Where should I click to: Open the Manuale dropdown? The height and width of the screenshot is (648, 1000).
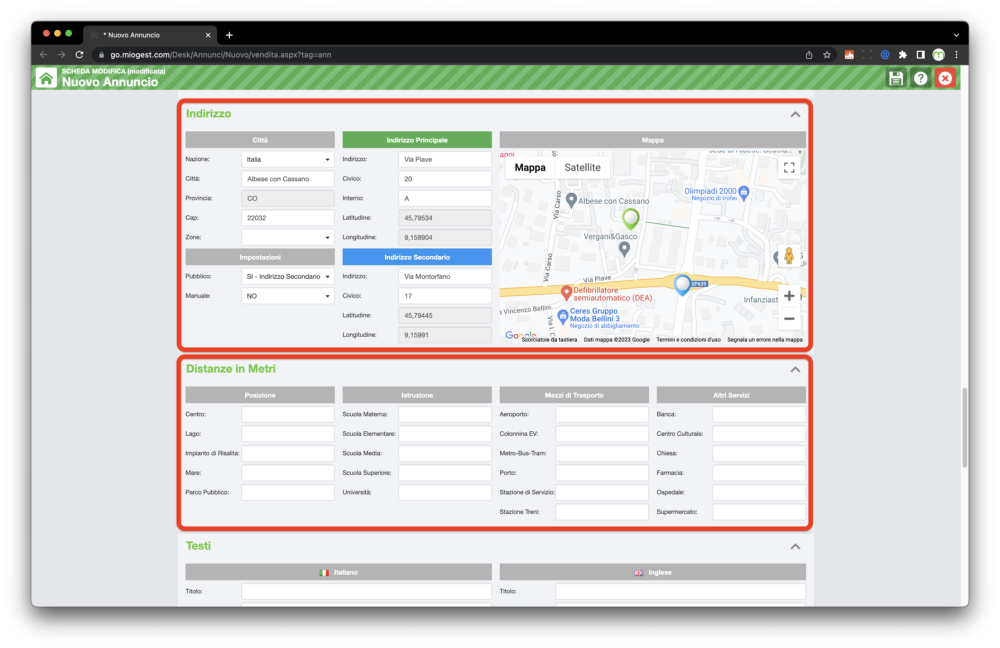pos(288,296)
